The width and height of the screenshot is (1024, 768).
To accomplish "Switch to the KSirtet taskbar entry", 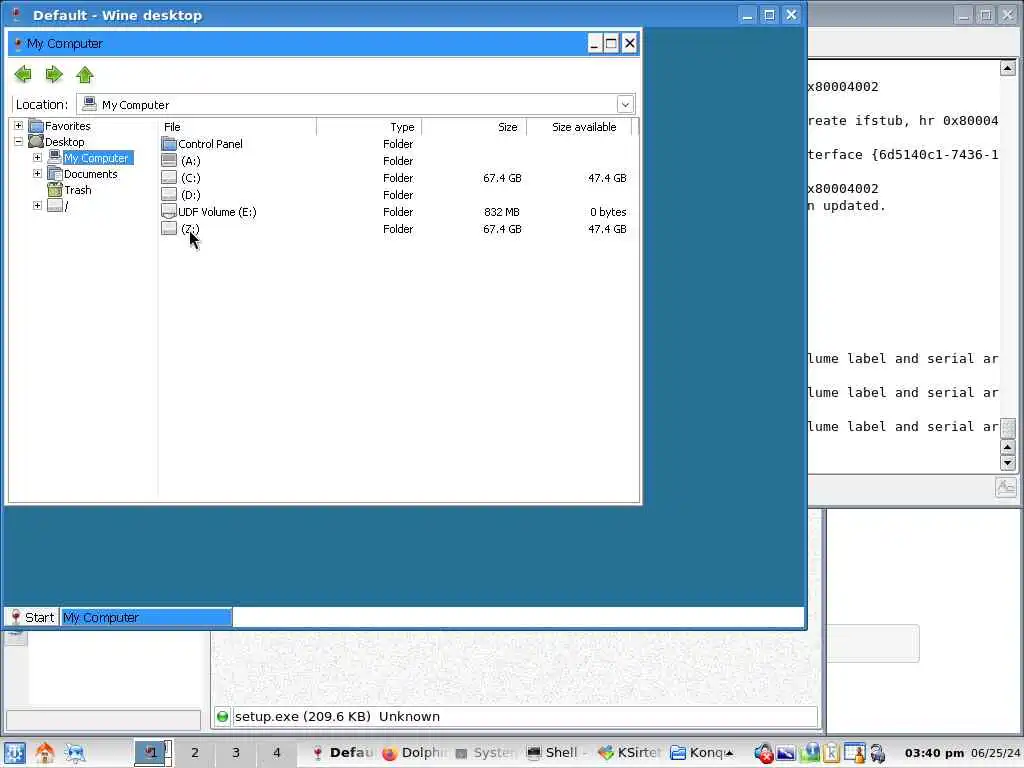I will point(630,753).
